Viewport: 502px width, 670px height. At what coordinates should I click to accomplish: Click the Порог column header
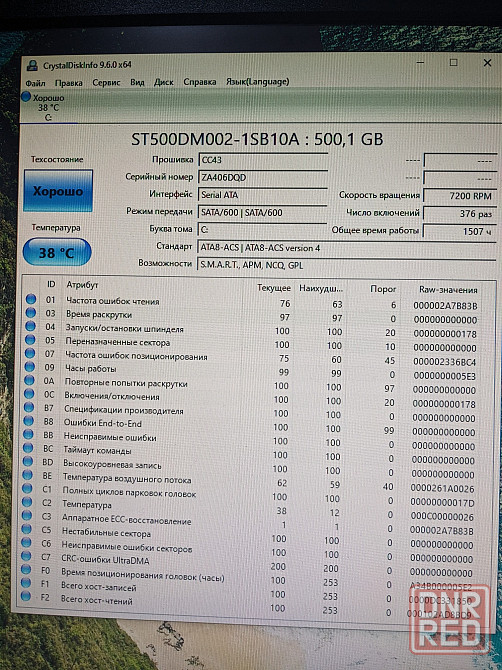coord(383,289)
